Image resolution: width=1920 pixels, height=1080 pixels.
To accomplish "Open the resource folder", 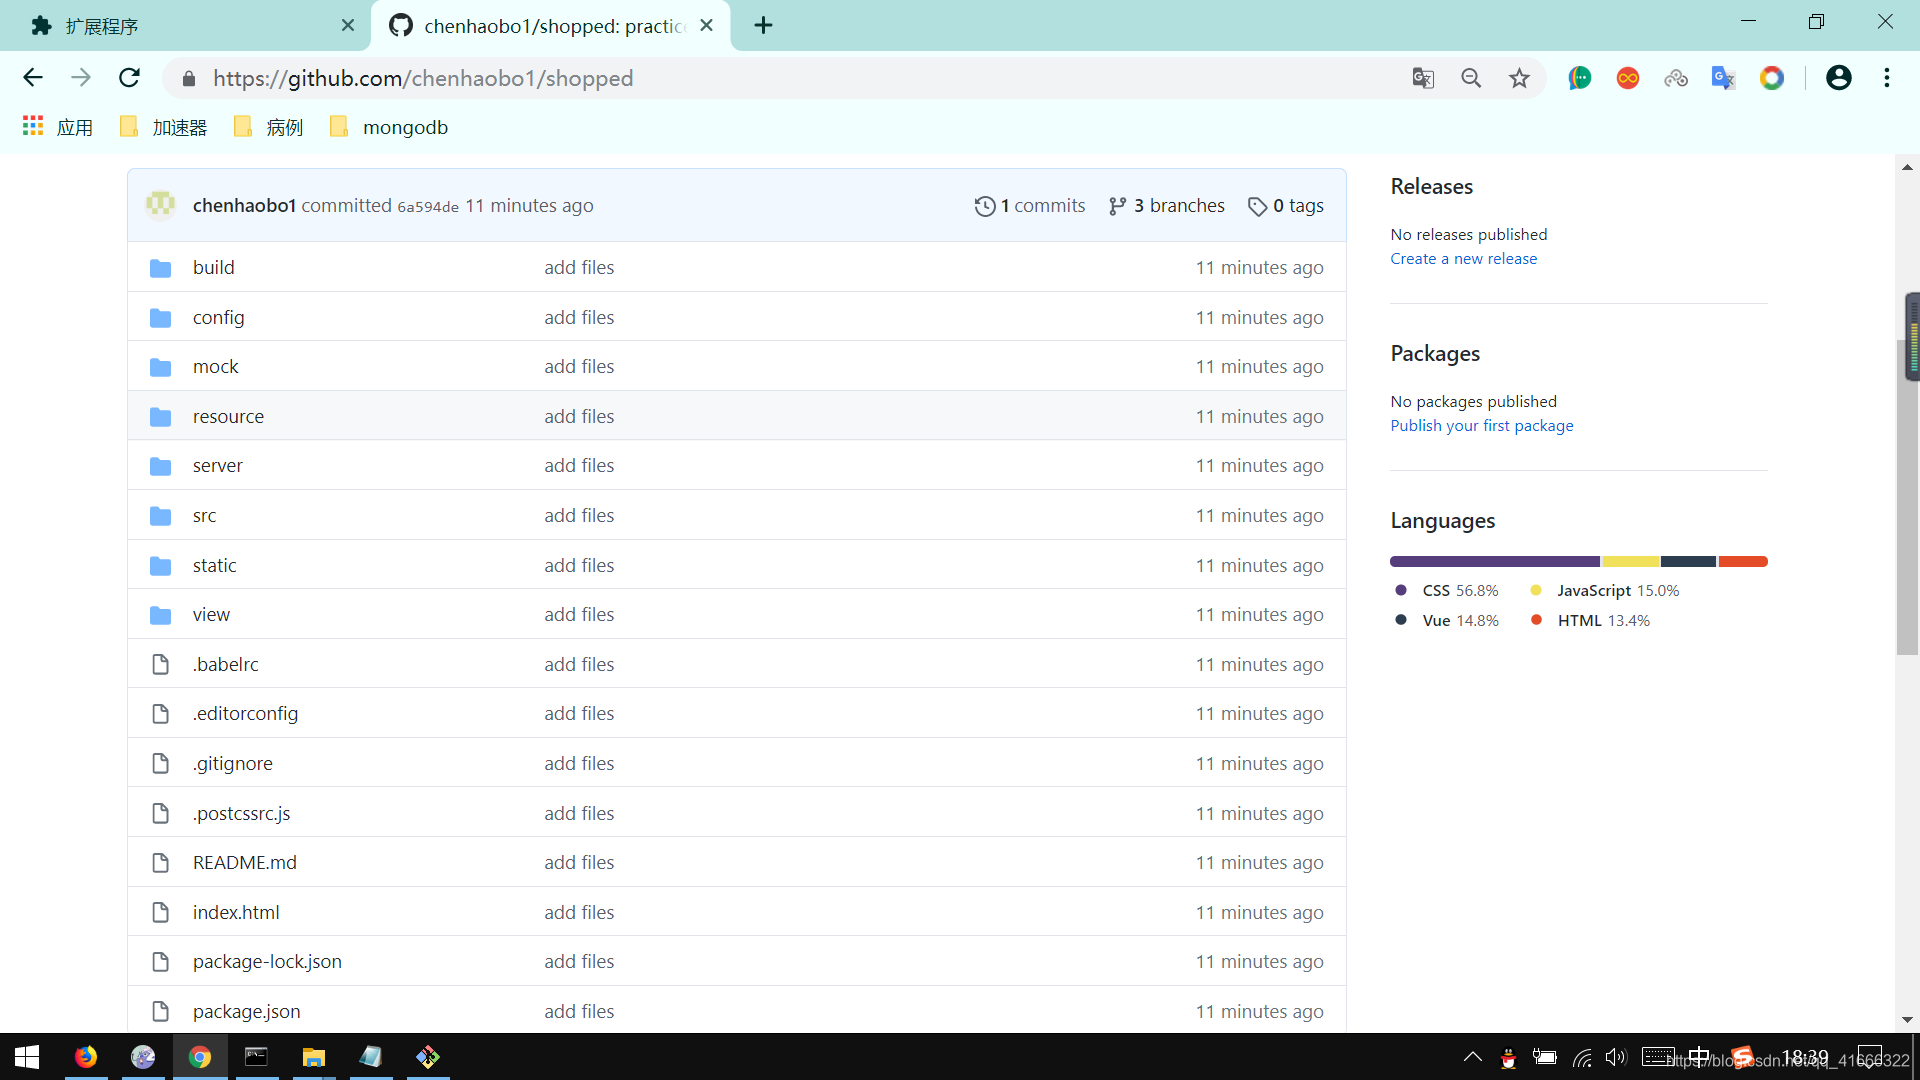I will (229, 416).
